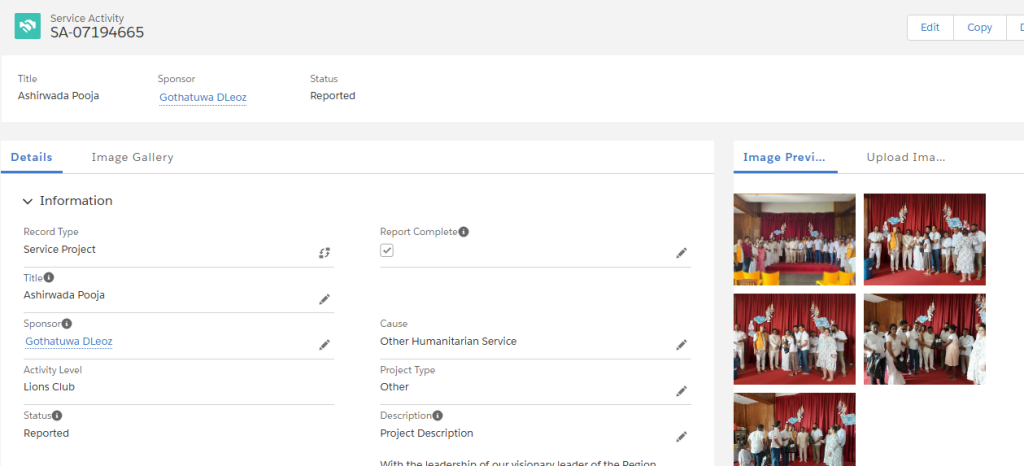Show info tooltip for Report Complete
The height and width of the screenshot is (466, 1024).
(x=464, y=232)
